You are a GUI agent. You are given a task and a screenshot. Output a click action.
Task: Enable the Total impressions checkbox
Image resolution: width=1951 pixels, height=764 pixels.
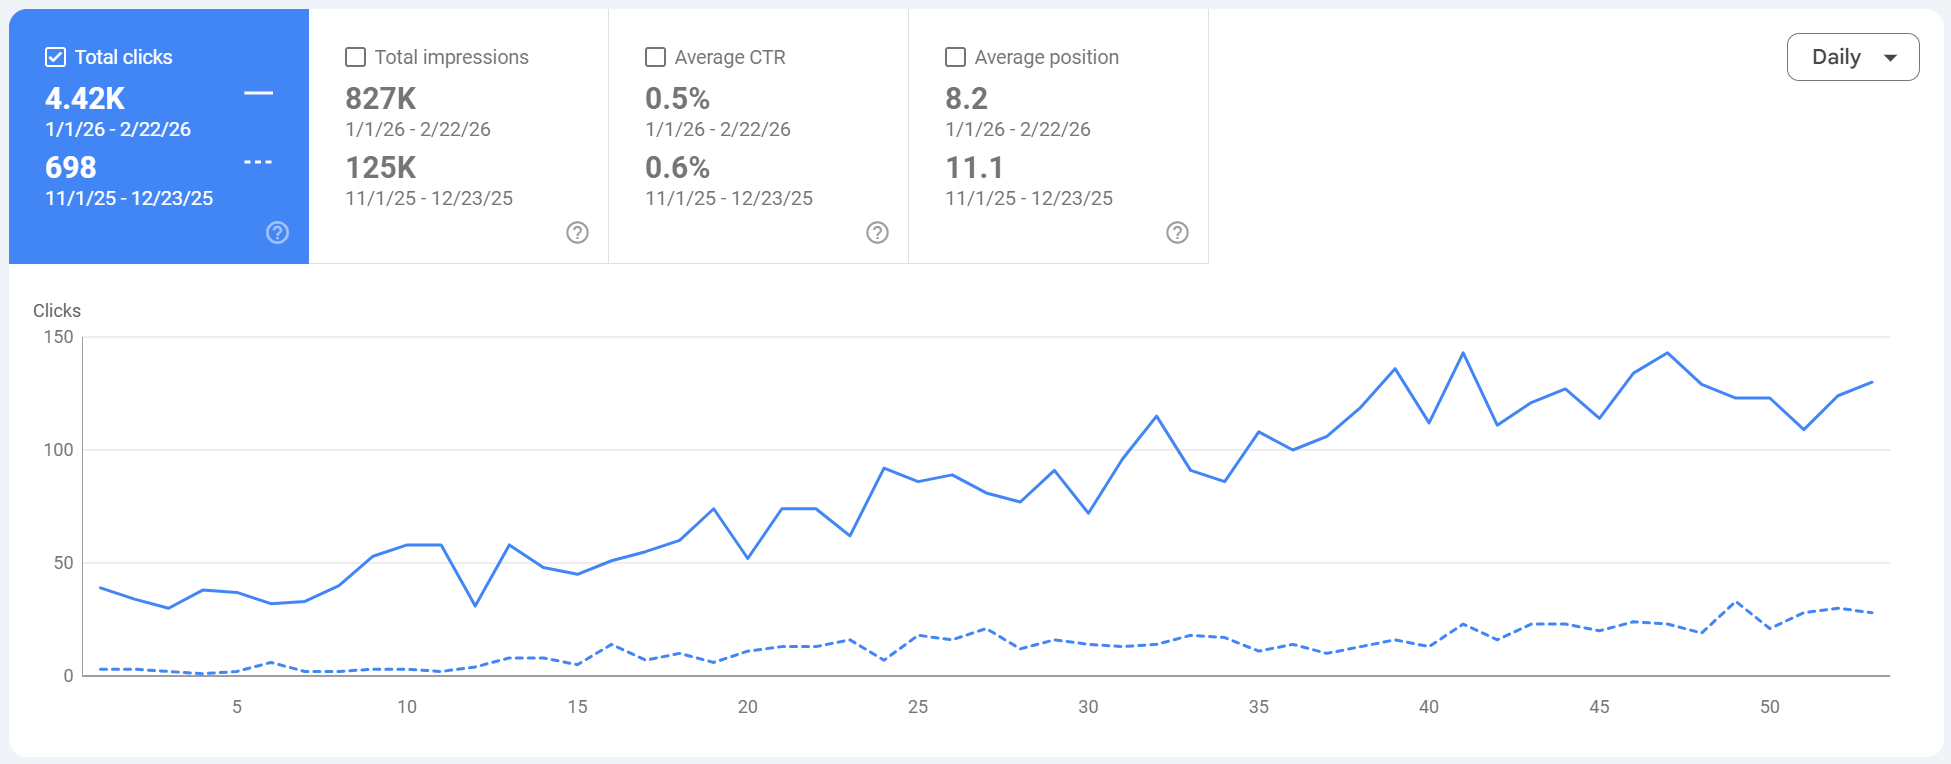point(355,57)
